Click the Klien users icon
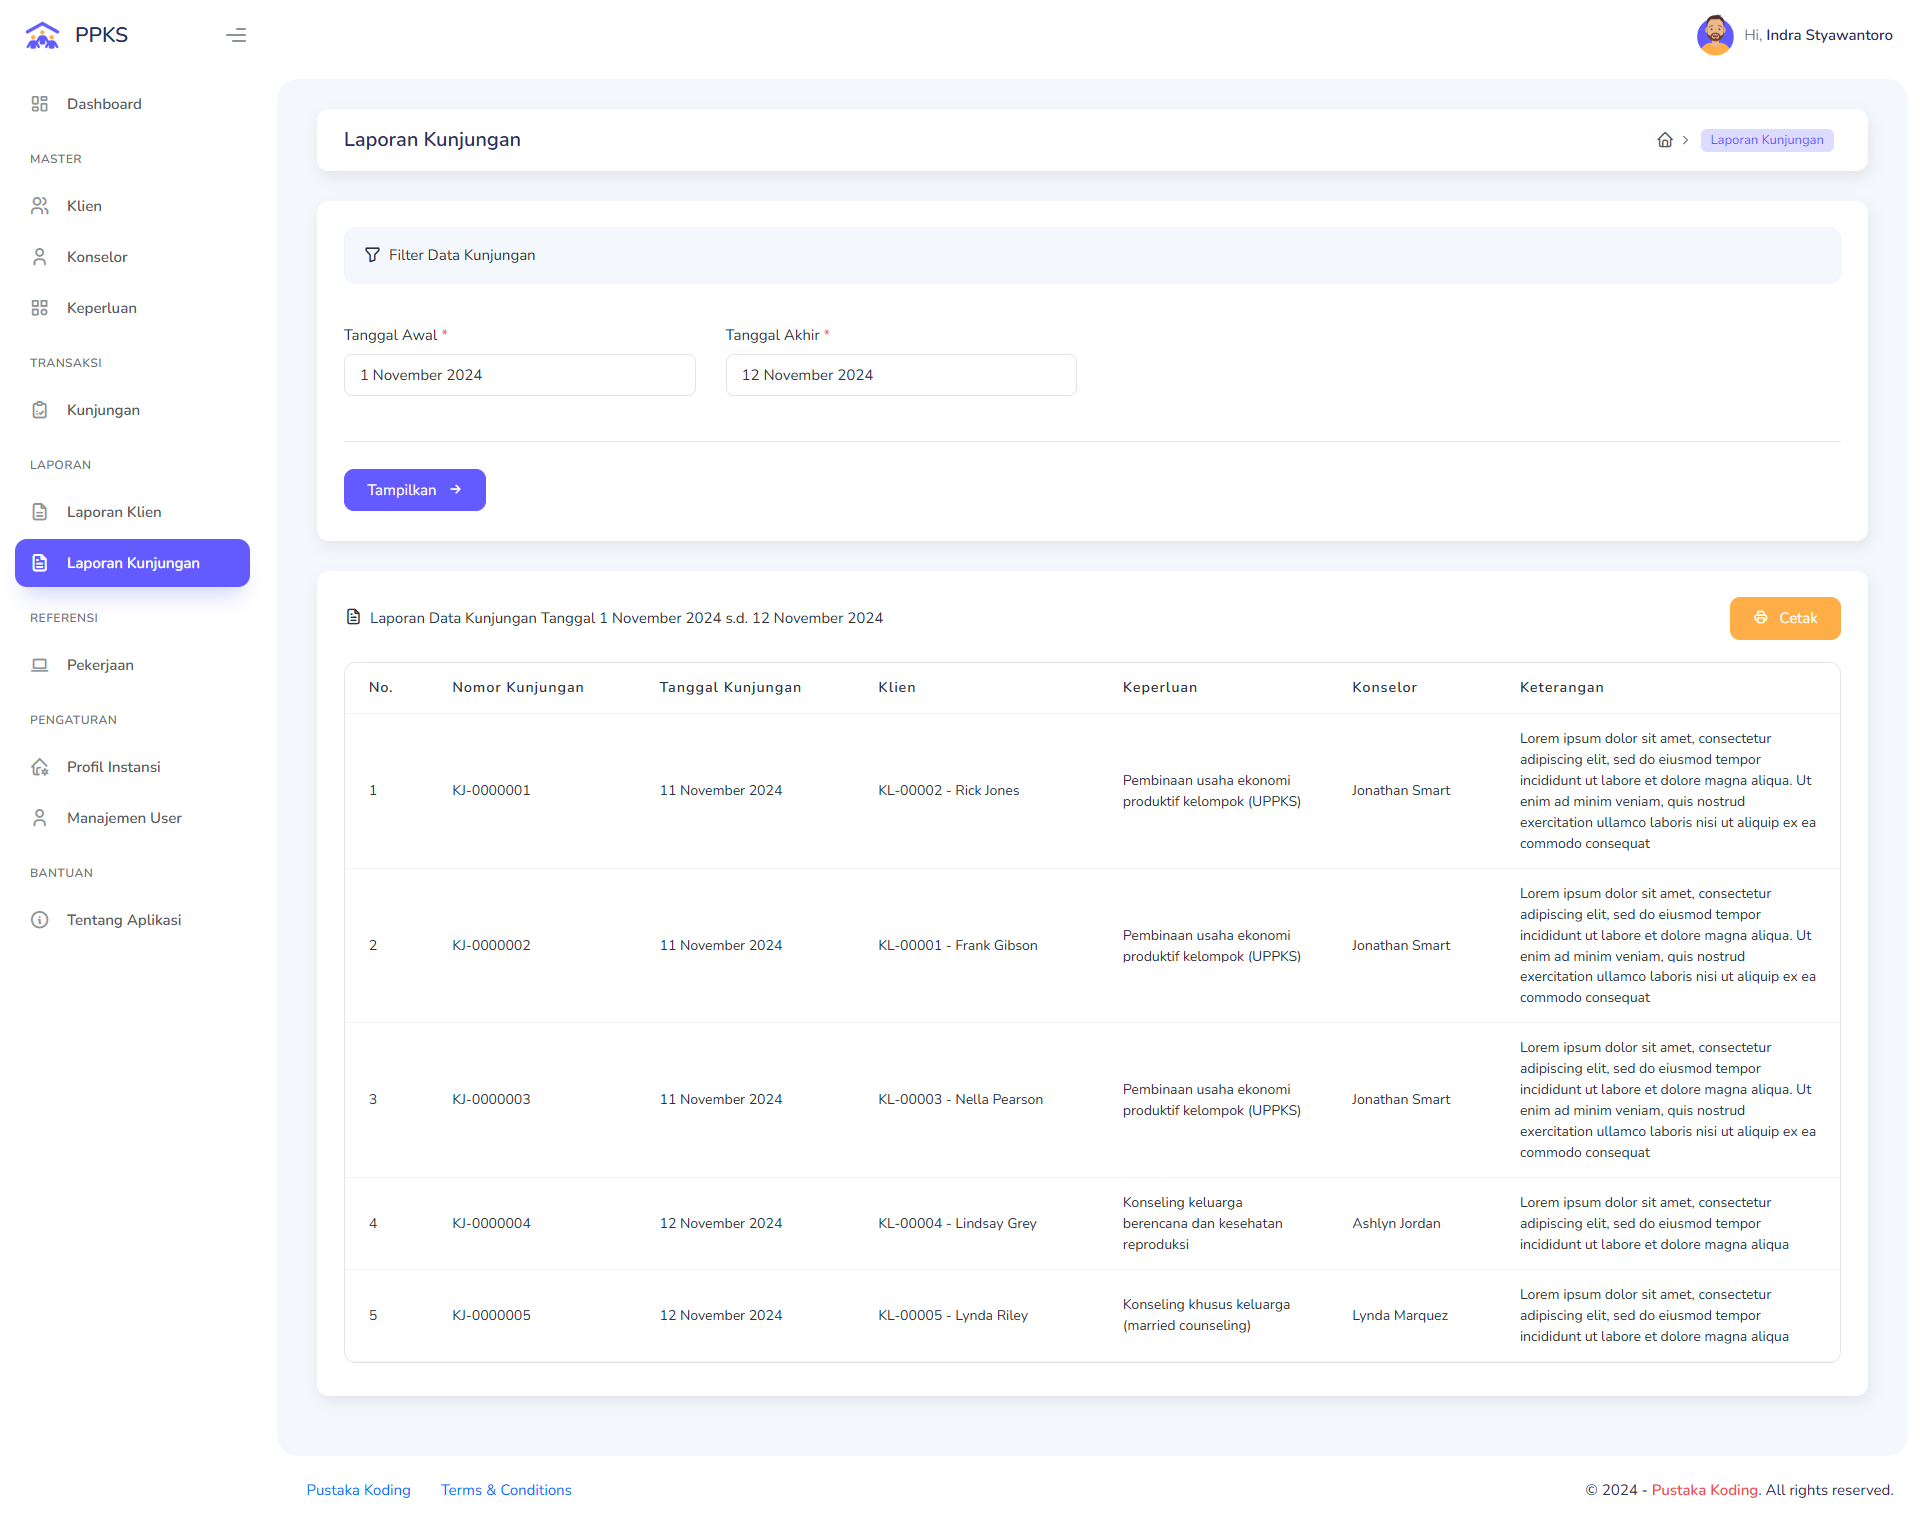1920x1525 pixels. (x=40, y=206)
